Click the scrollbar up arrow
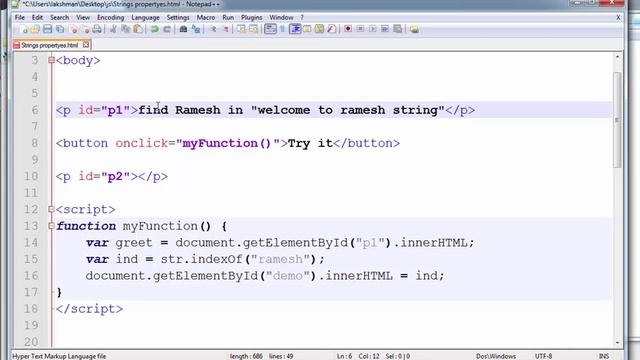The width and height of the screenshot is (640, 360). [x=617, y=57]
